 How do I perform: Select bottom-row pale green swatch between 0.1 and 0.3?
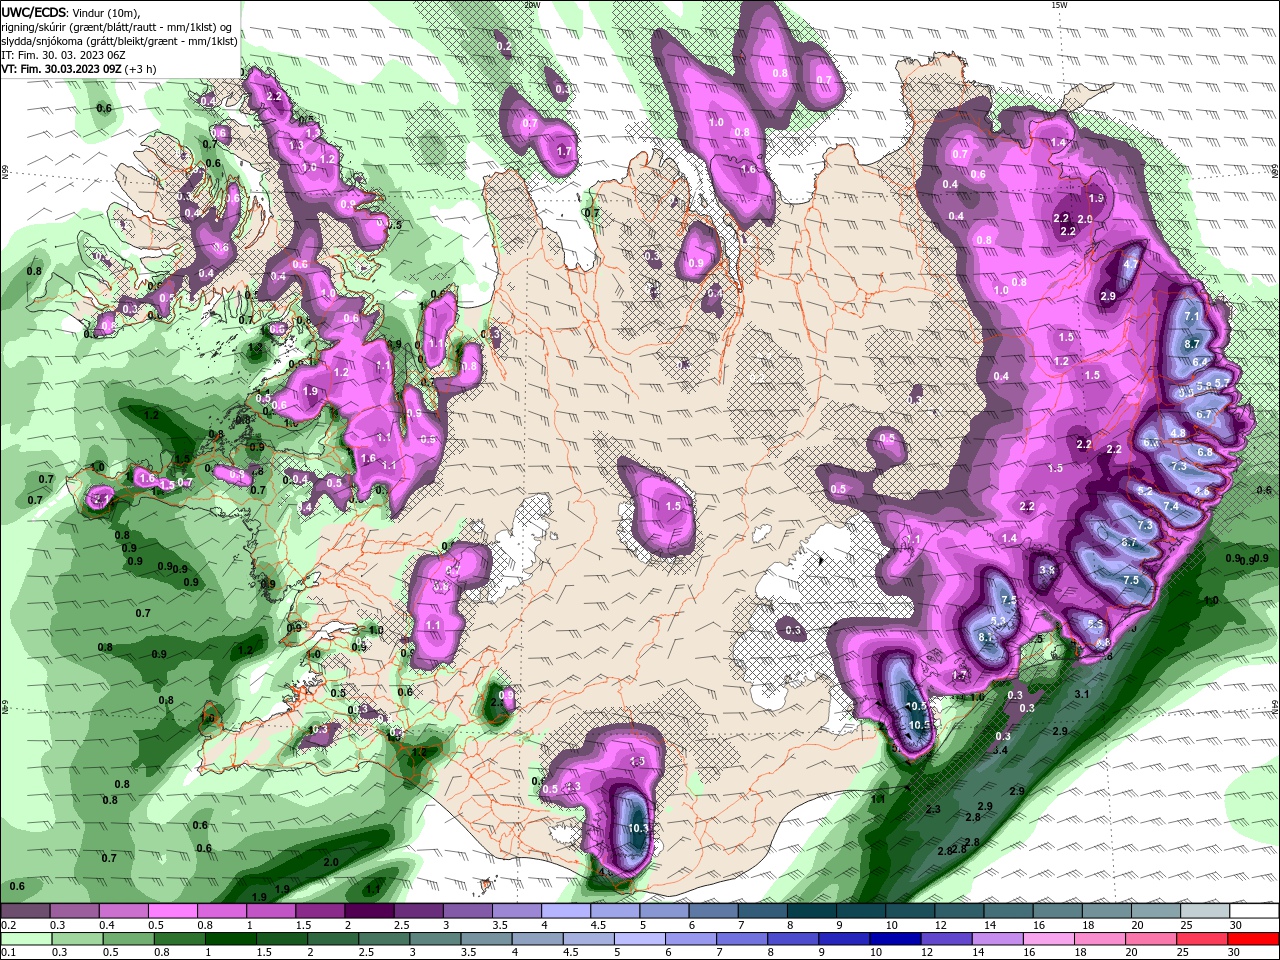(25, 939)
